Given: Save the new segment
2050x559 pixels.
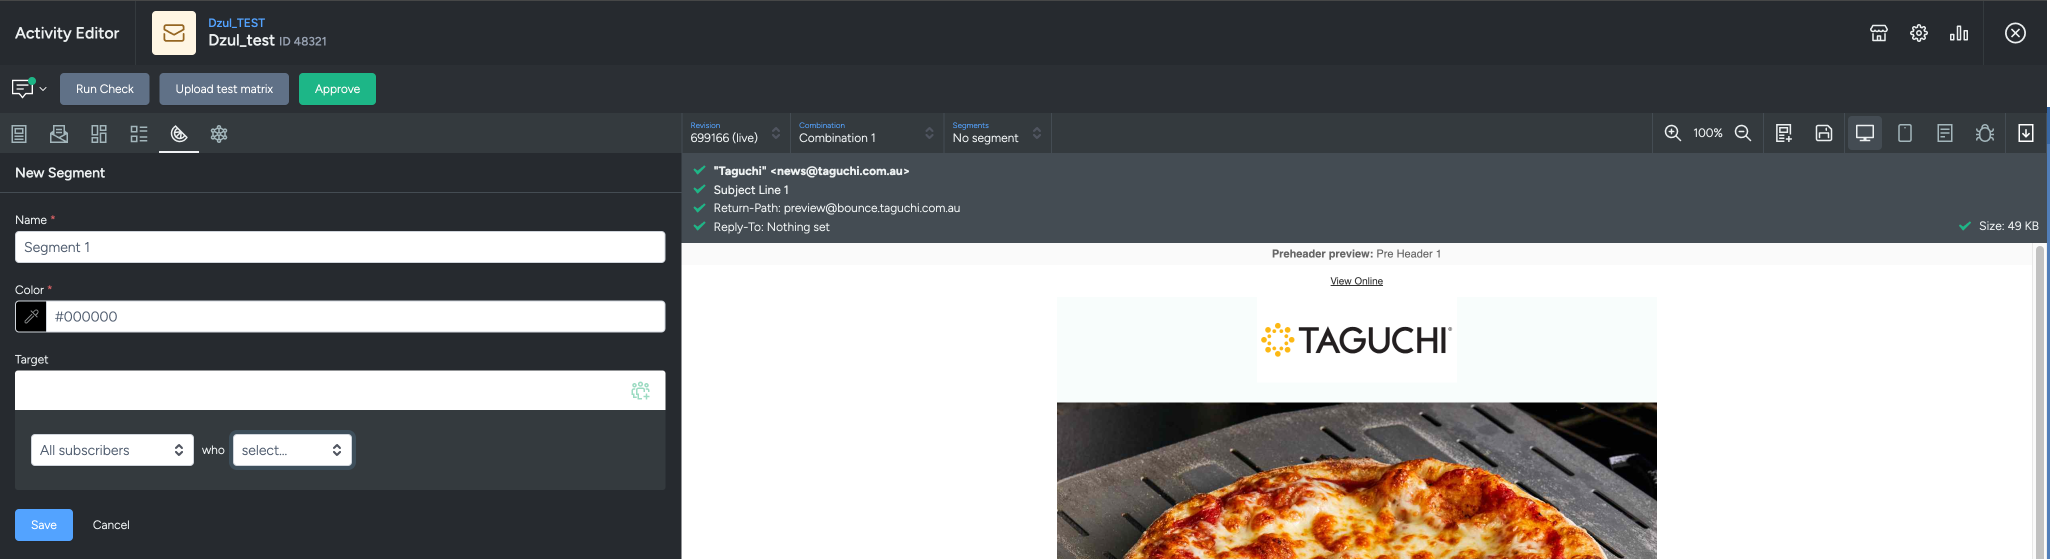Looking at the screenshot, I should pyautogui.click(x=44, y=525).
